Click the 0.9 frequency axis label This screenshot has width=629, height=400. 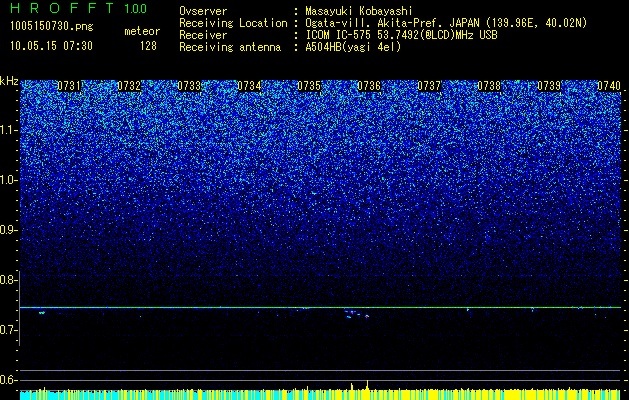point(8,230)
